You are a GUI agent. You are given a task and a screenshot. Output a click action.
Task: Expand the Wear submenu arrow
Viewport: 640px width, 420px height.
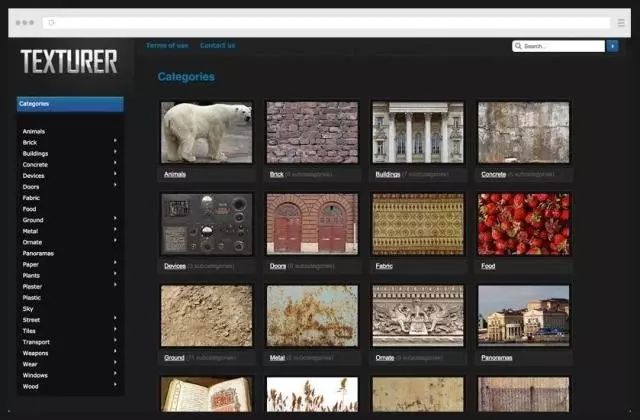point(115,362)
